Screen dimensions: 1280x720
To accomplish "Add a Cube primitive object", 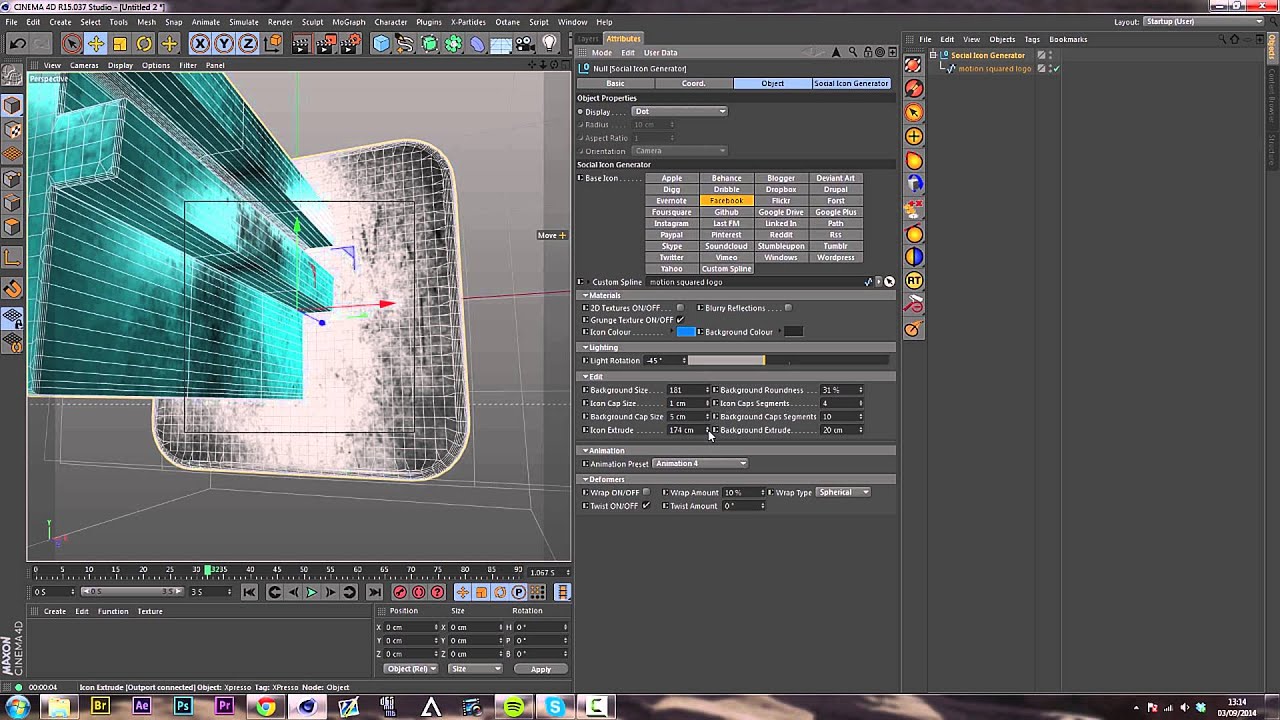I will pos(381,43).
